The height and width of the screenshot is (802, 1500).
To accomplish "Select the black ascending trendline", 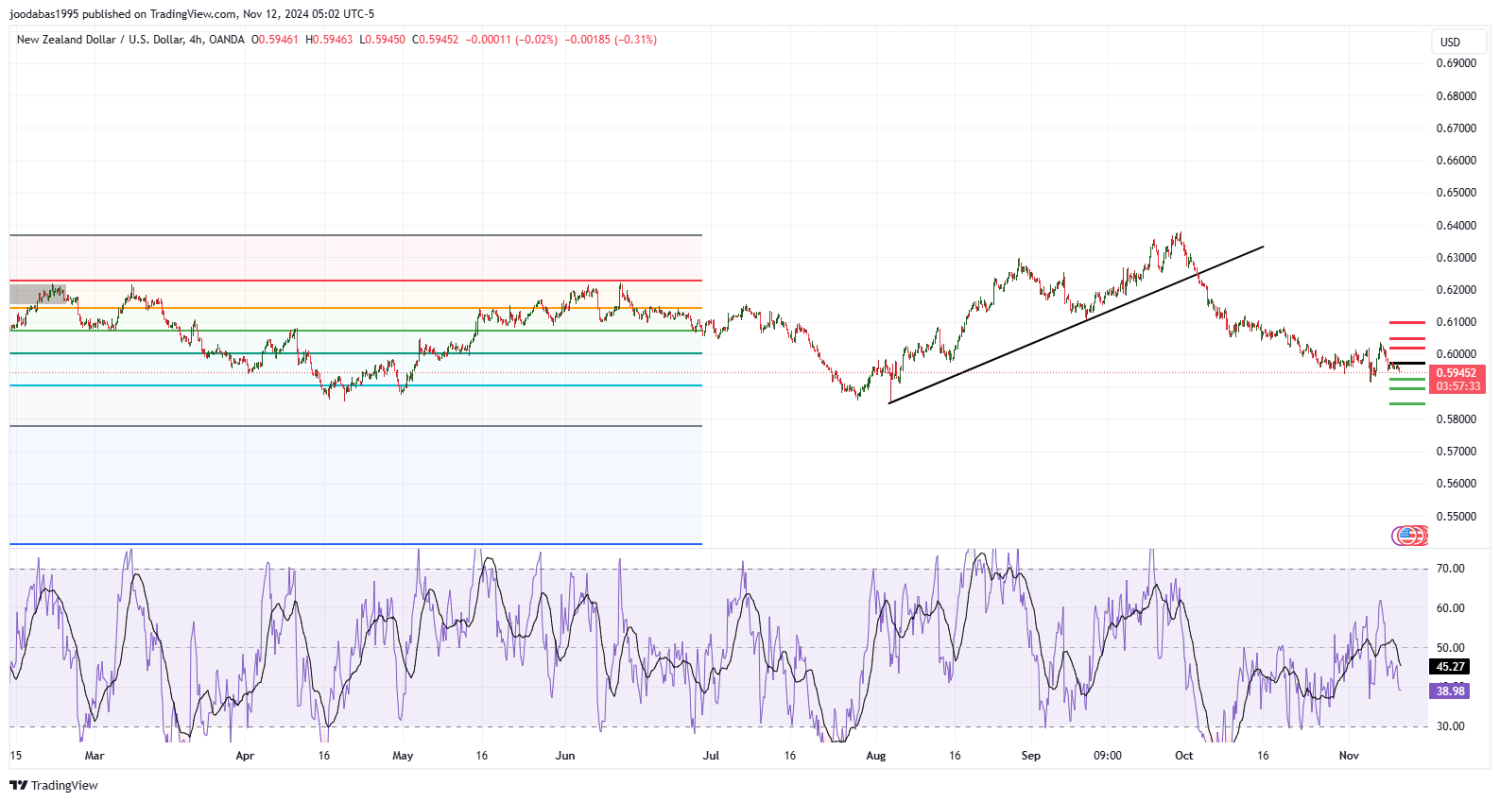I will click(x=1076, y=325).
